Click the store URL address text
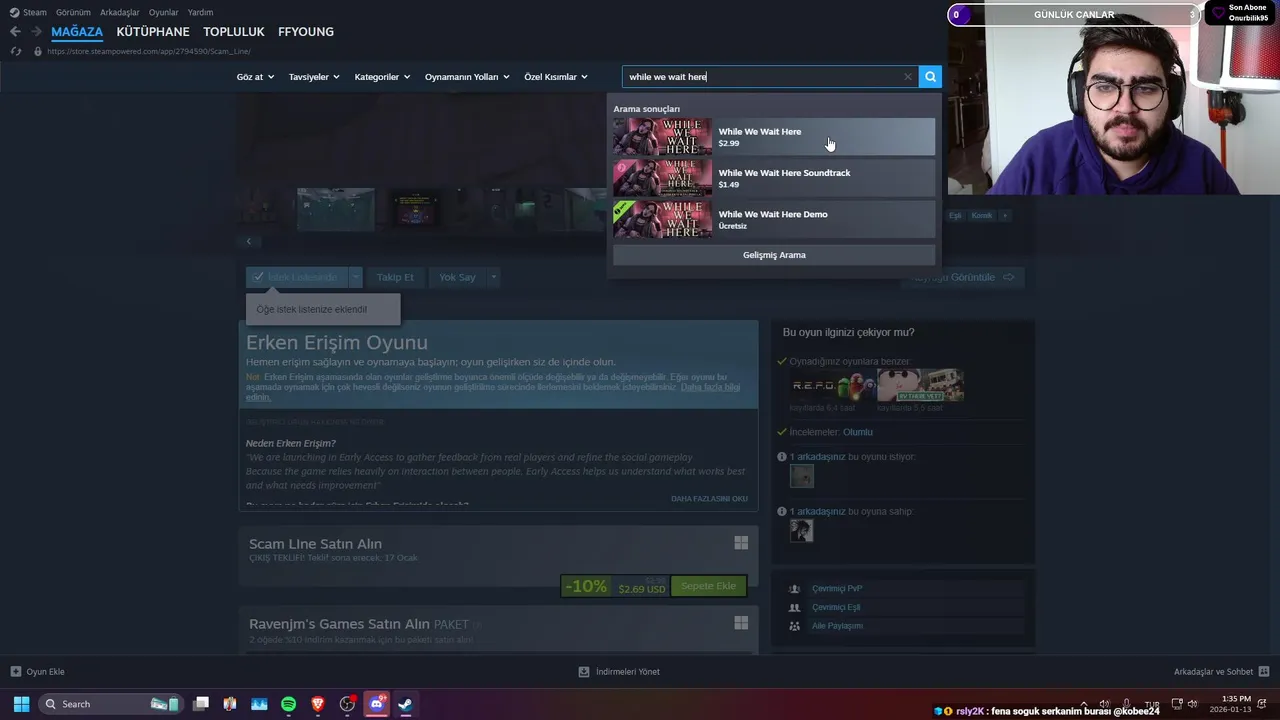 point(149,51)
